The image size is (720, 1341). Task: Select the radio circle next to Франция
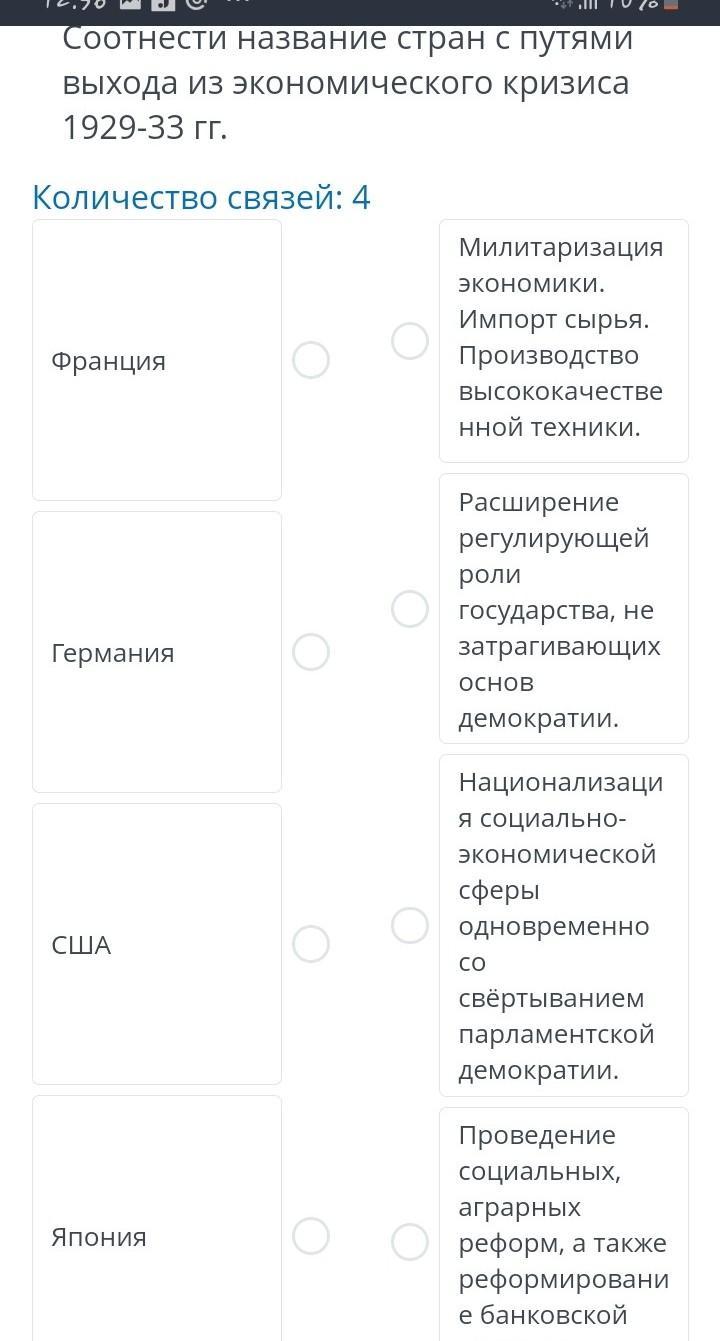[x=311, y=360]
